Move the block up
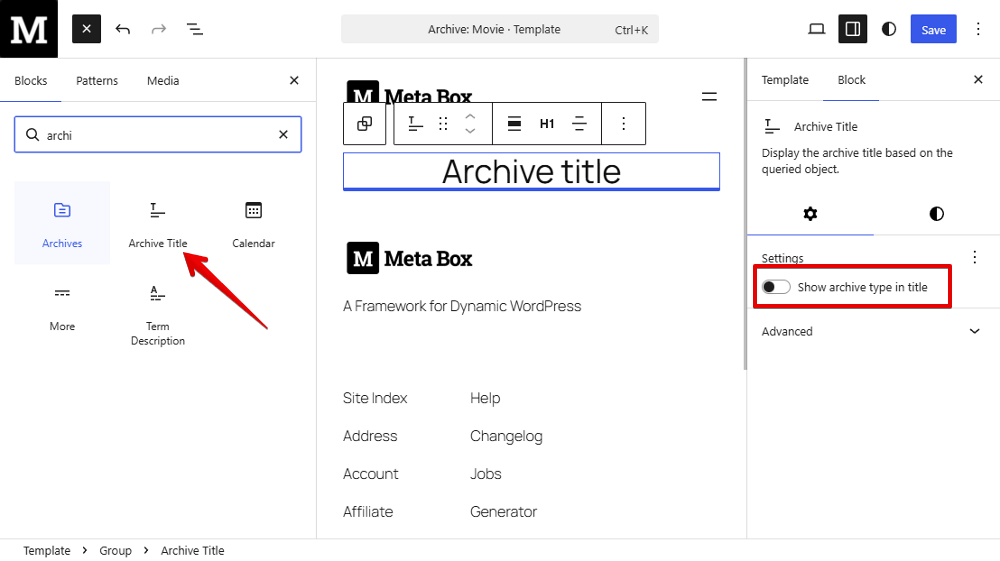The height and width of the screenshot is (561, 1000). pos(470,116)
